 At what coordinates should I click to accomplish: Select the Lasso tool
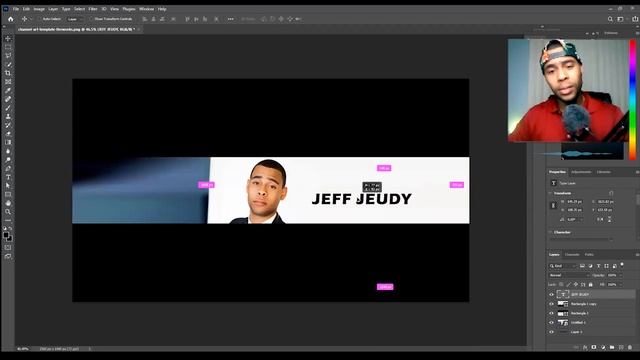[8, 56]
